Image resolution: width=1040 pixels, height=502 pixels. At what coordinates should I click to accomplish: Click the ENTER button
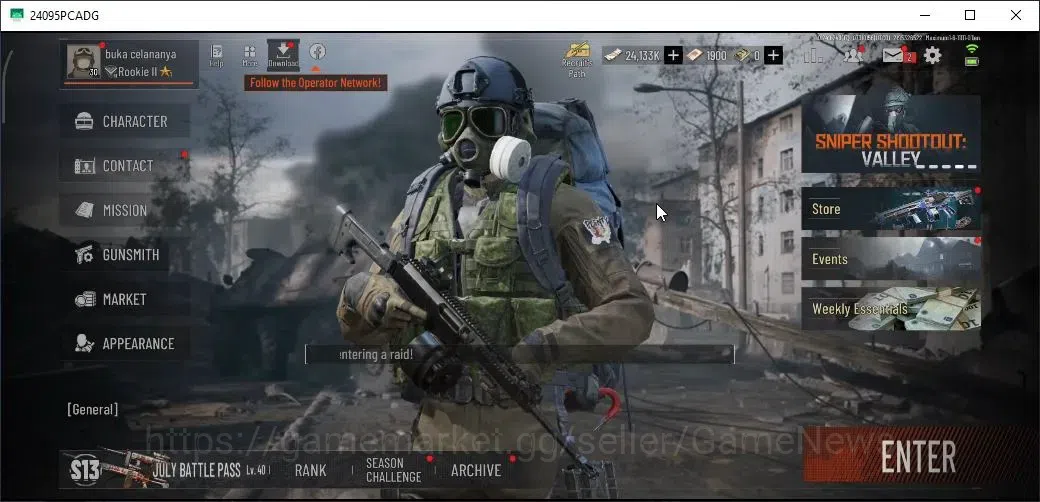918,456
